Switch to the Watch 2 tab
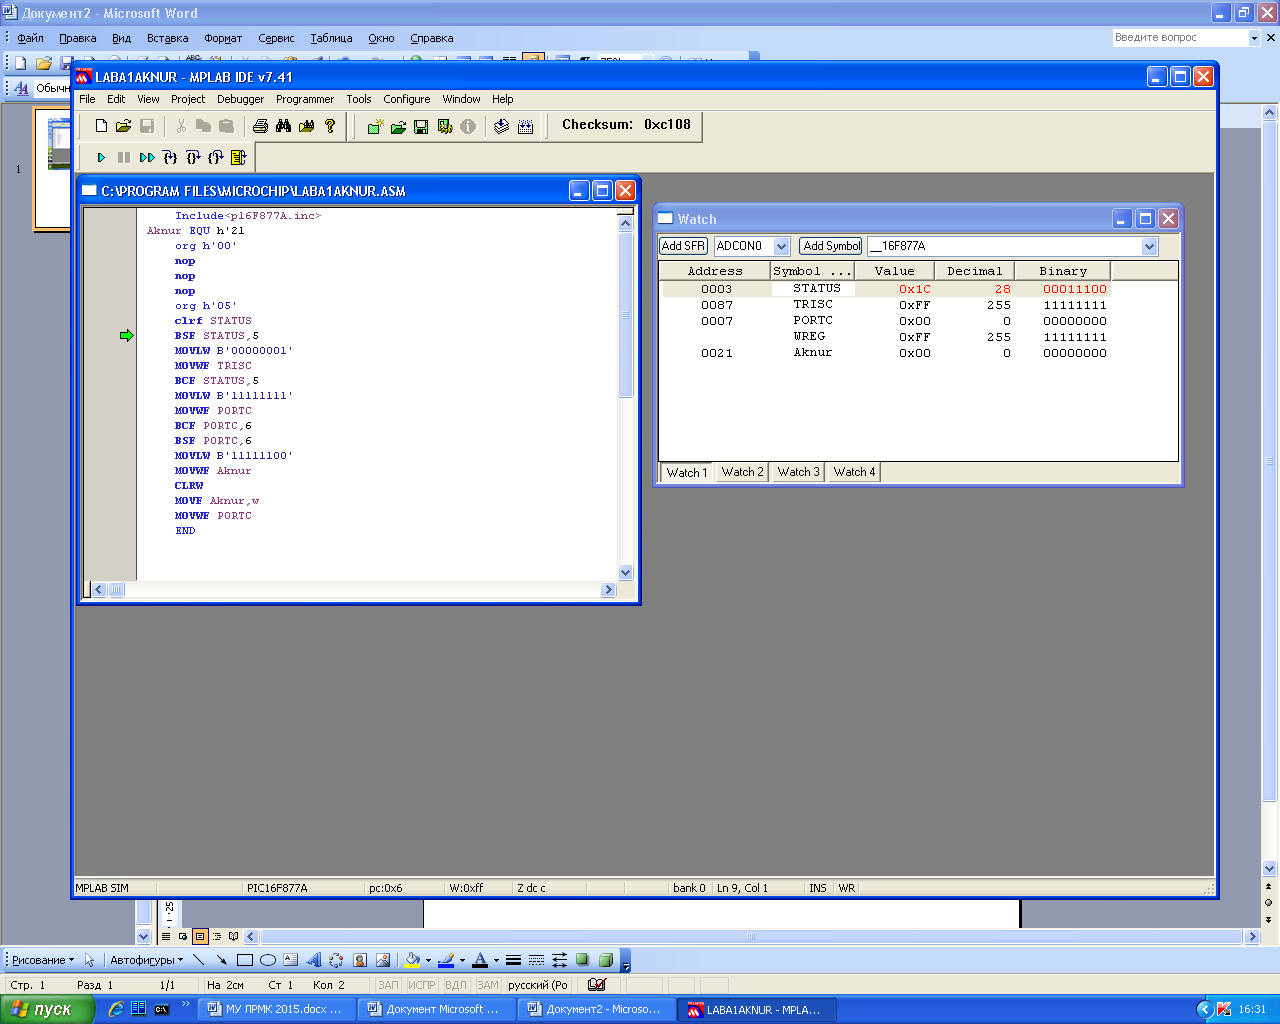The height and width of the screenshot is (1024, 1280). [x=742, y=472]
